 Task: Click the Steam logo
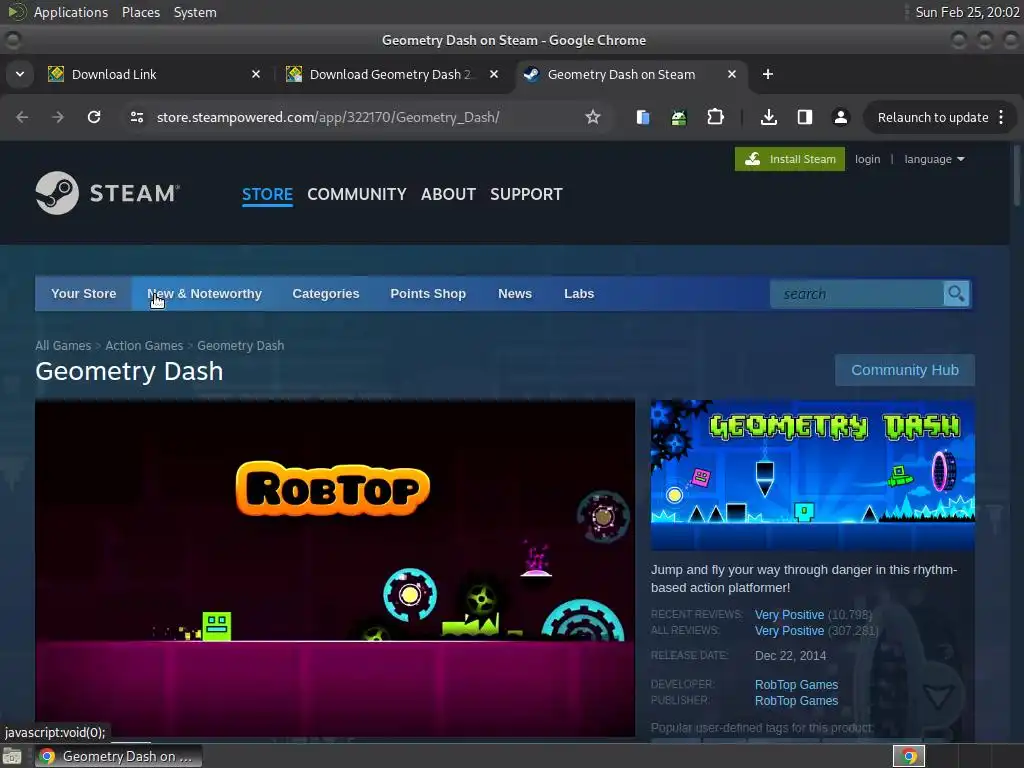pos(107,193)
